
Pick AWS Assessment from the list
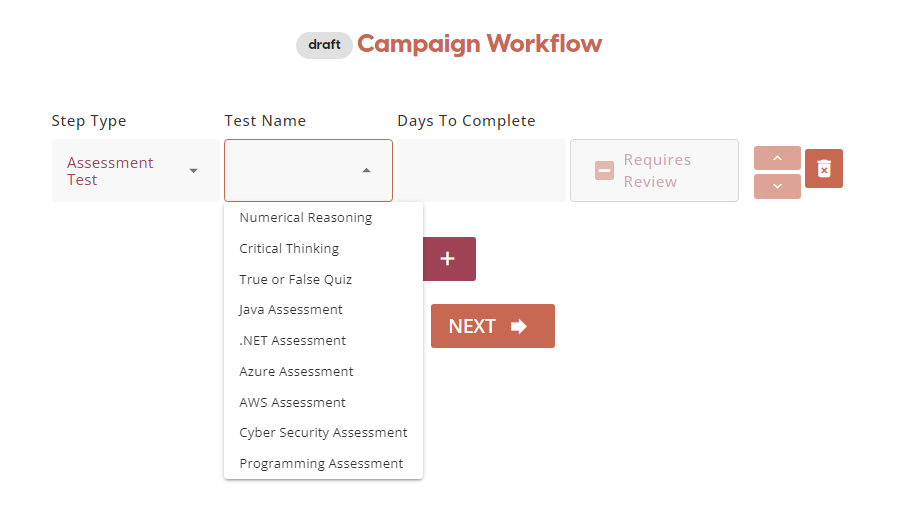click(x=292, y=403)
